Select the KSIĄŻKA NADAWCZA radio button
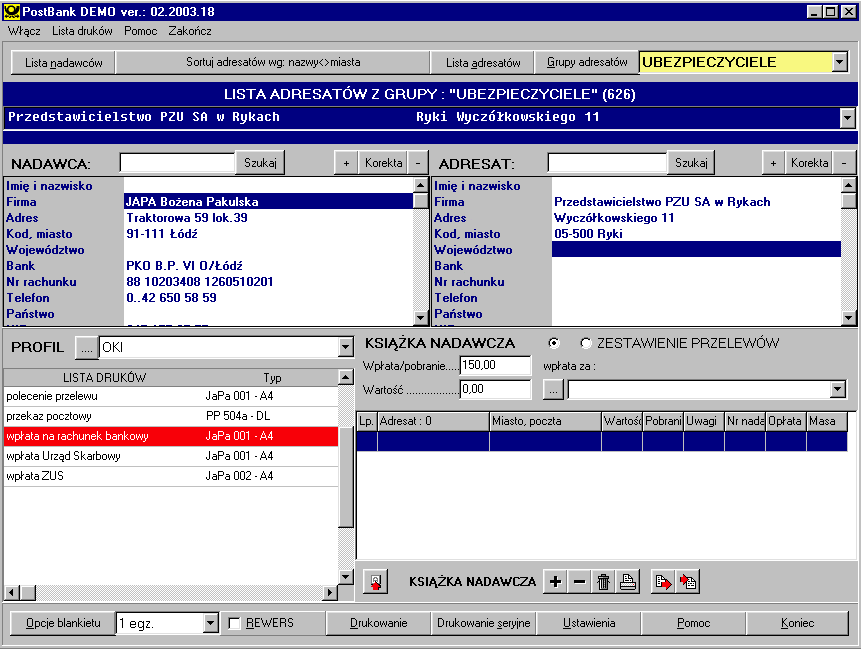 pos(554,343)
